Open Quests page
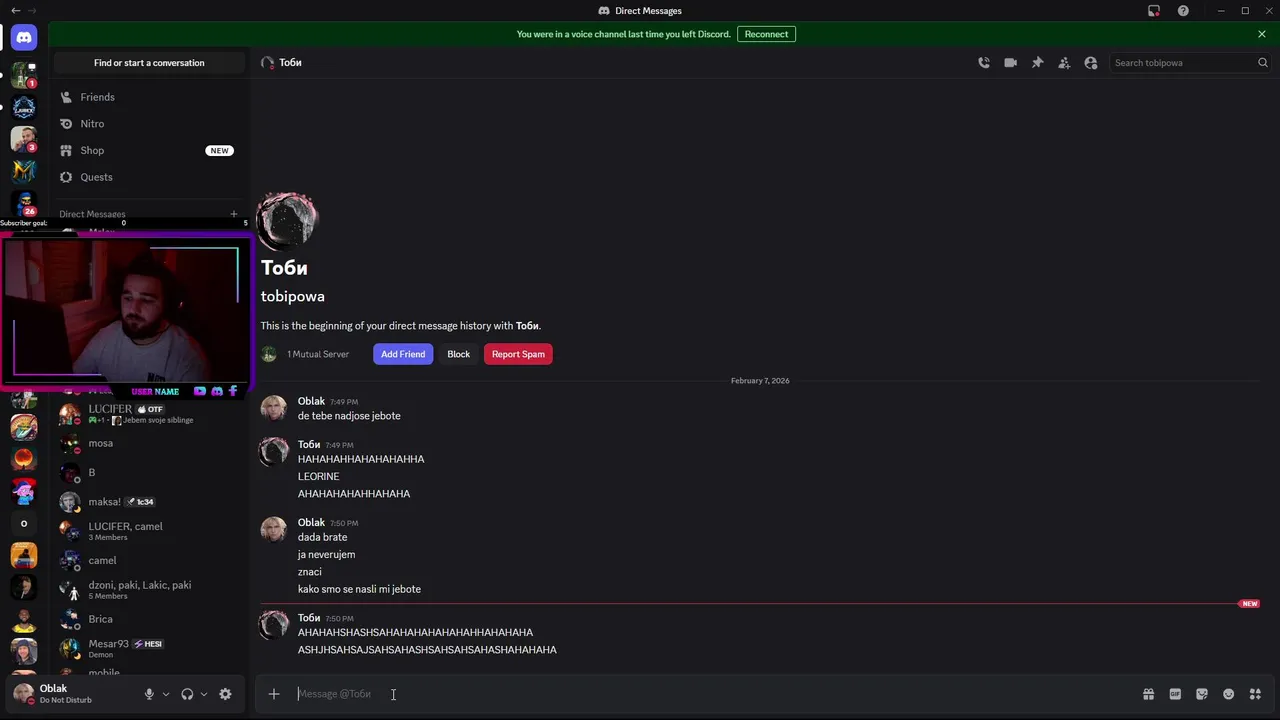1280x720 pixels. tap(149, 177)
